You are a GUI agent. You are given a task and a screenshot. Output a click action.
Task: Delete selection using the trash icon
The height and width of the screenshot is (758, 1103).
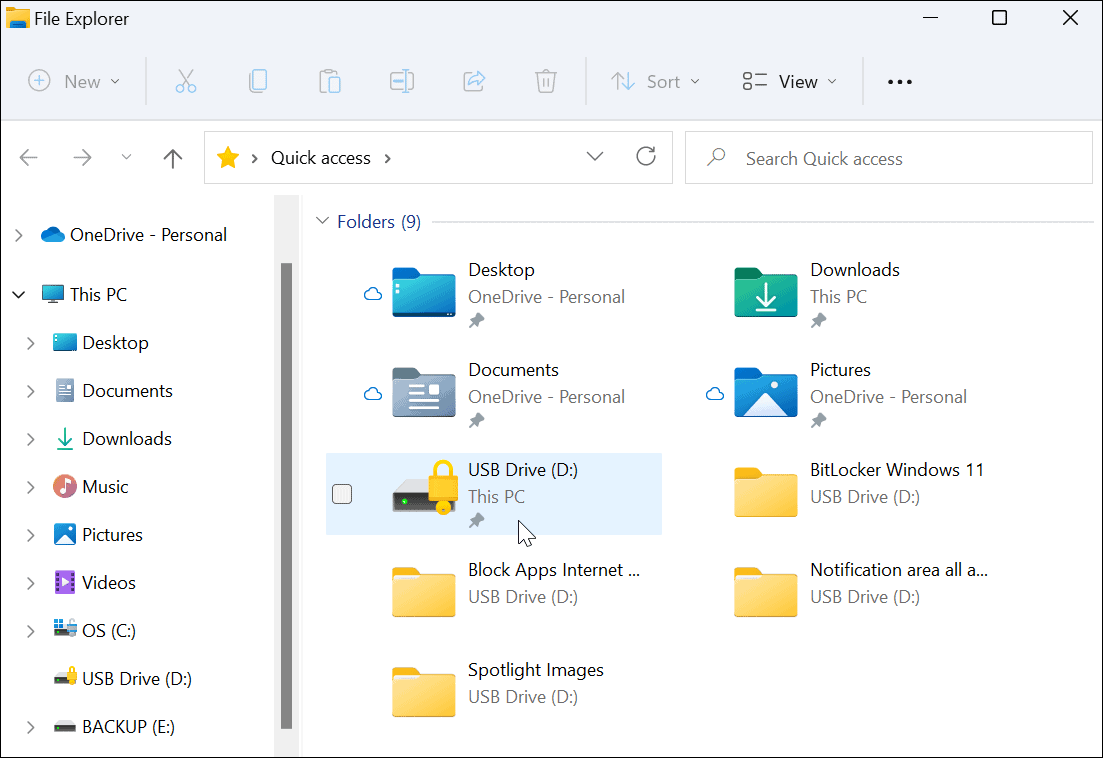pos(545,81)
